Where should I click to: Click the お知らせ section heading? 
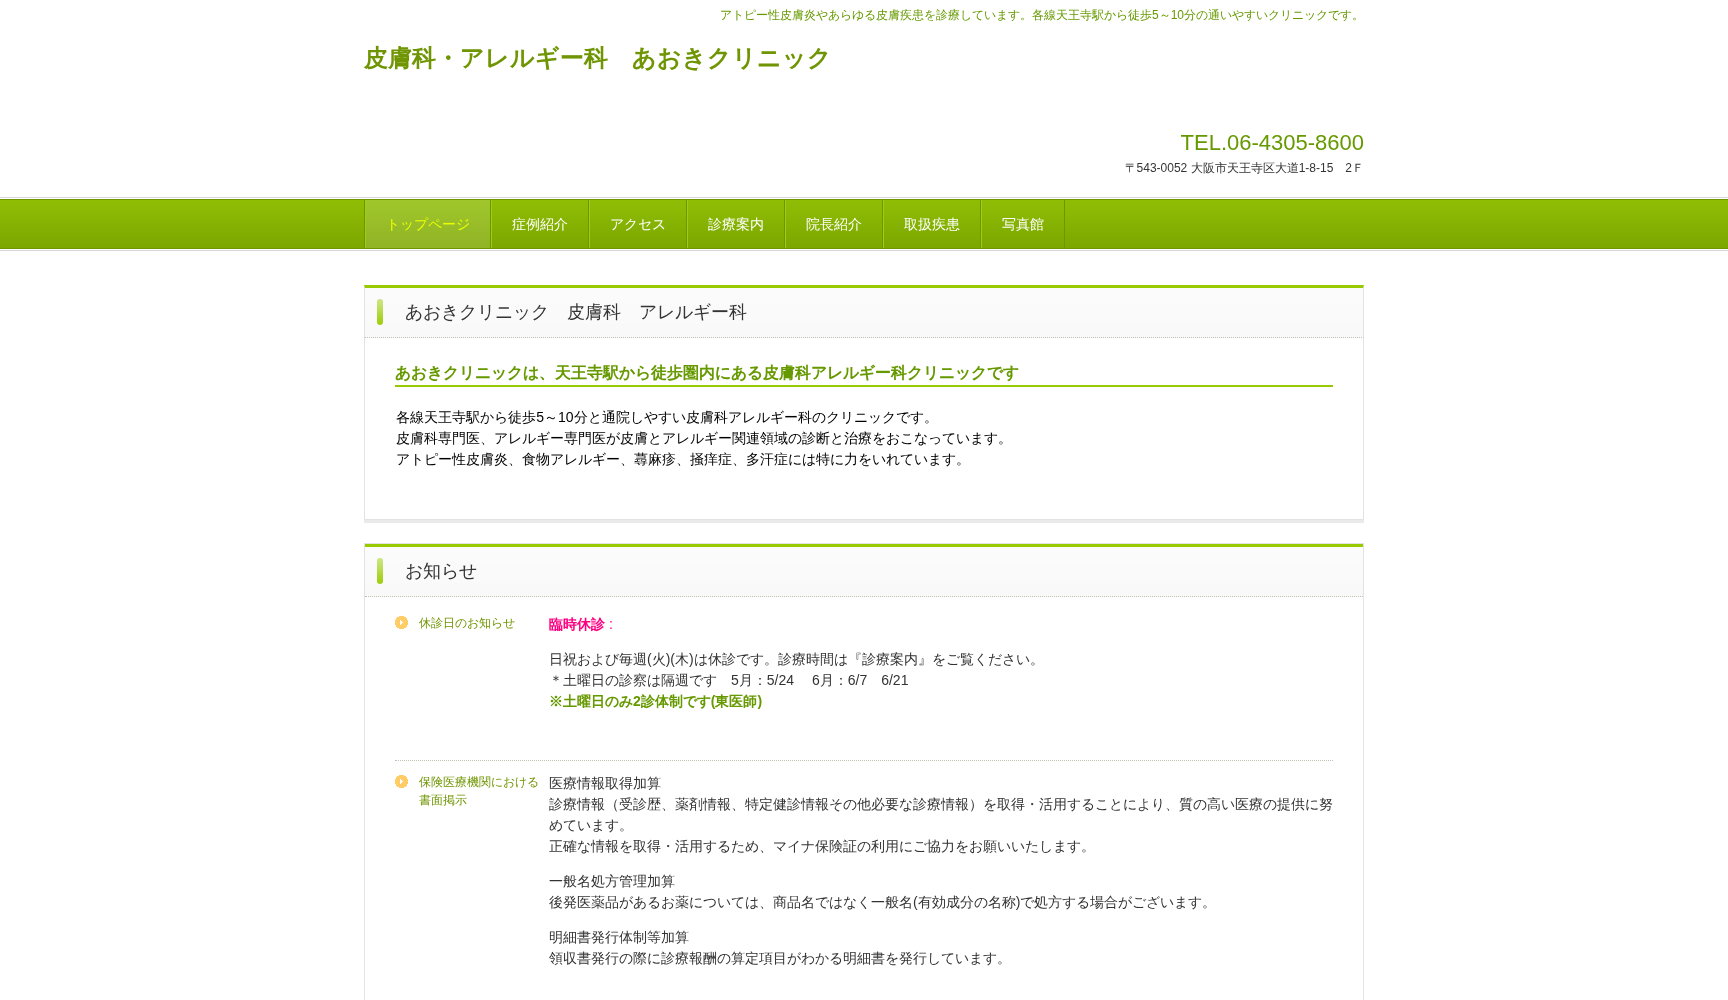click(441, 571)
